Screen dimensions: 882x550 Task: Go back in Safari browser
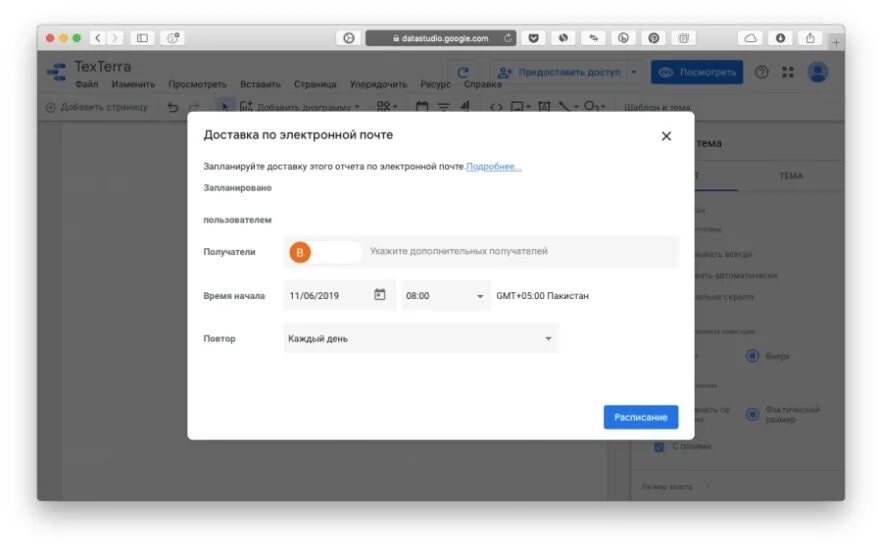98,38
